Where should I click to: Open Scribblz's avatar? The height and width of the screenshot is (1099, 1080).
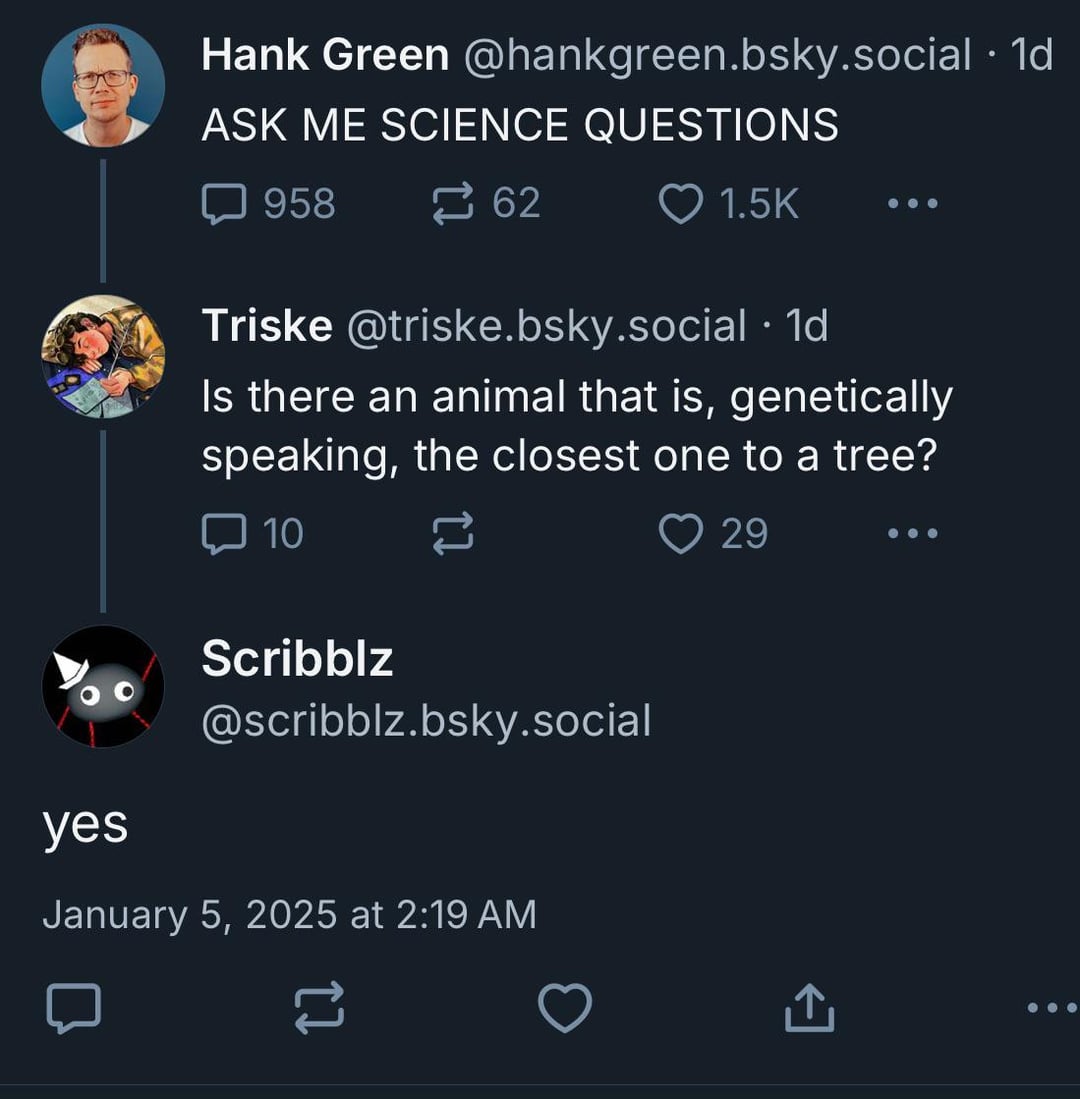coord(103,686)
